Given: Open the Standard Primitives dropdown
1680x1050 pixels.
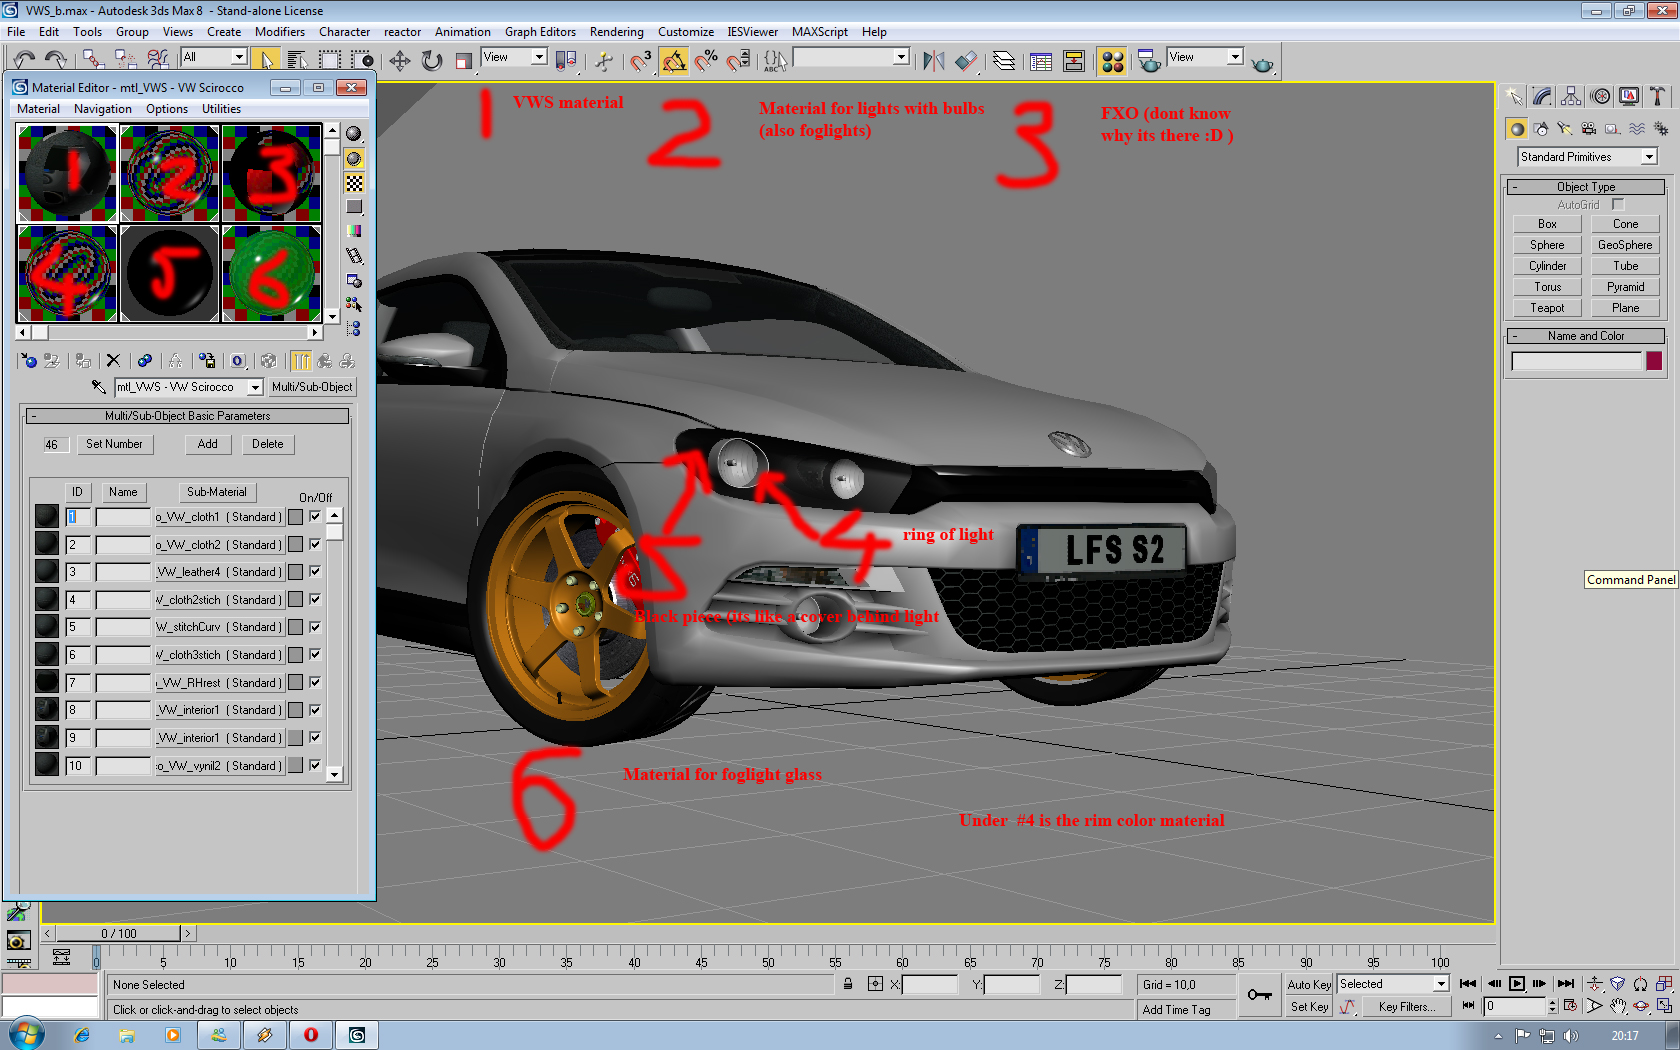Looking at the screenshot, I should [1649, 157].
